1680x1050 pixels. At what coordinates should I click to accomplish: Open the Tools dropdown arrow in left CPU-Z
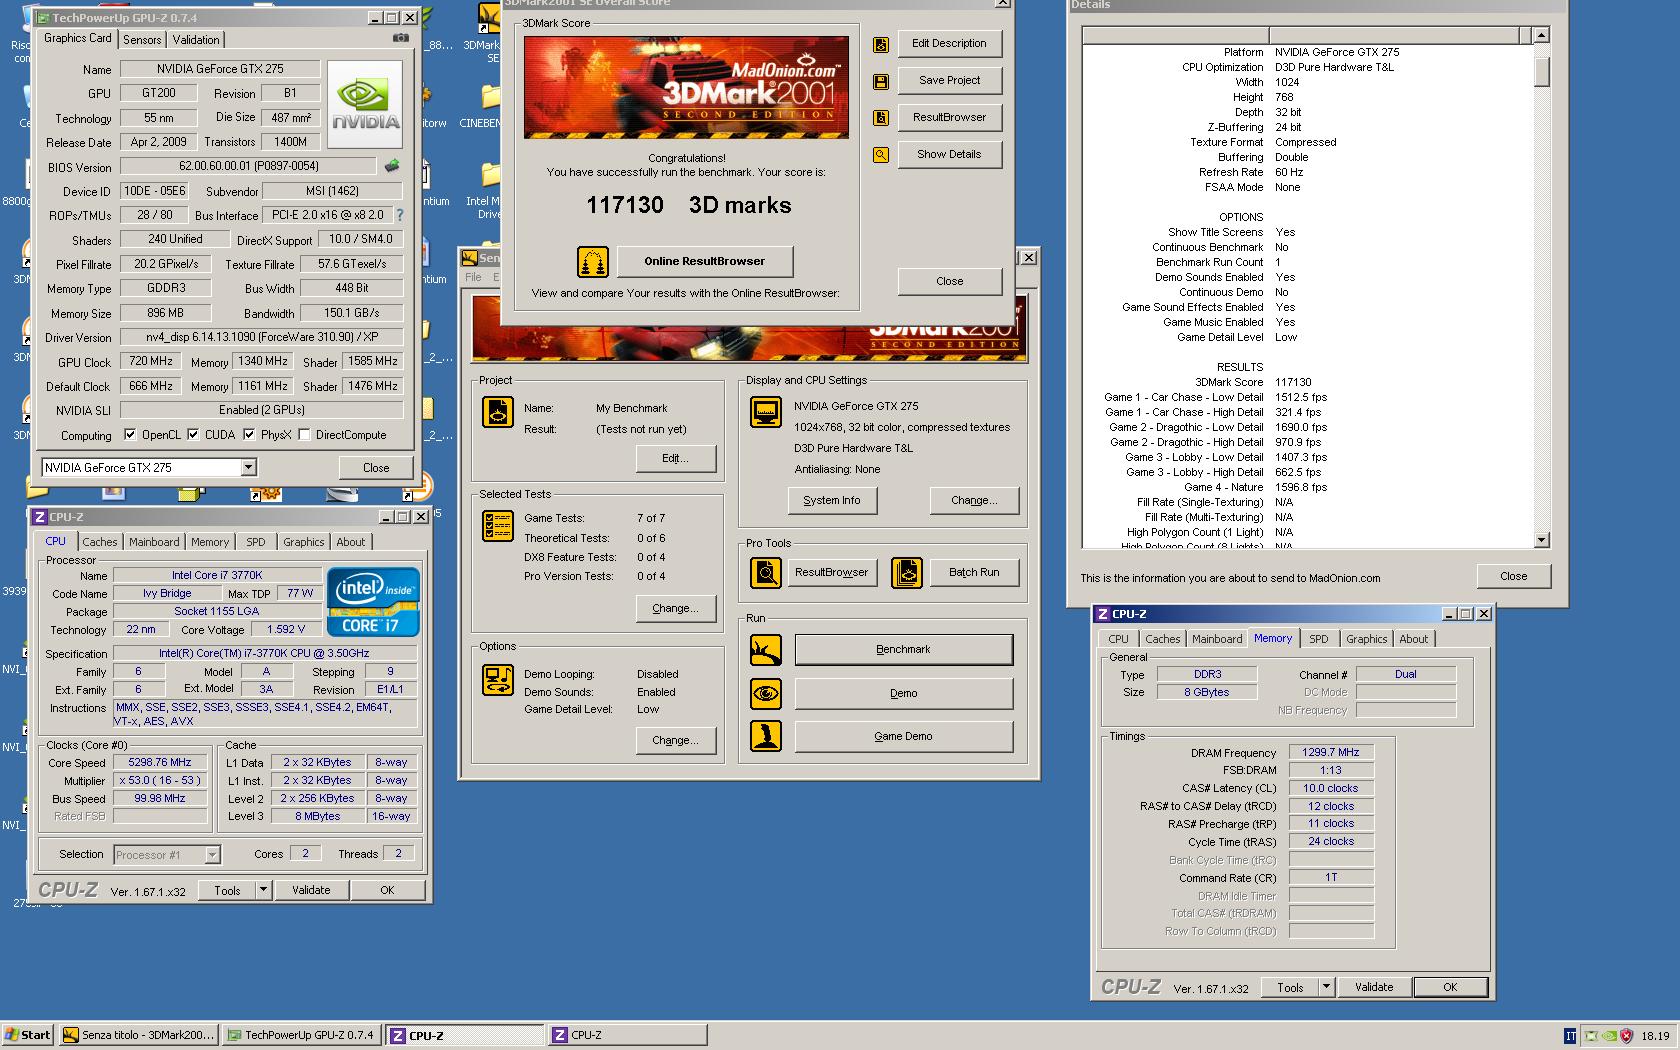click(x=263, y=890)
